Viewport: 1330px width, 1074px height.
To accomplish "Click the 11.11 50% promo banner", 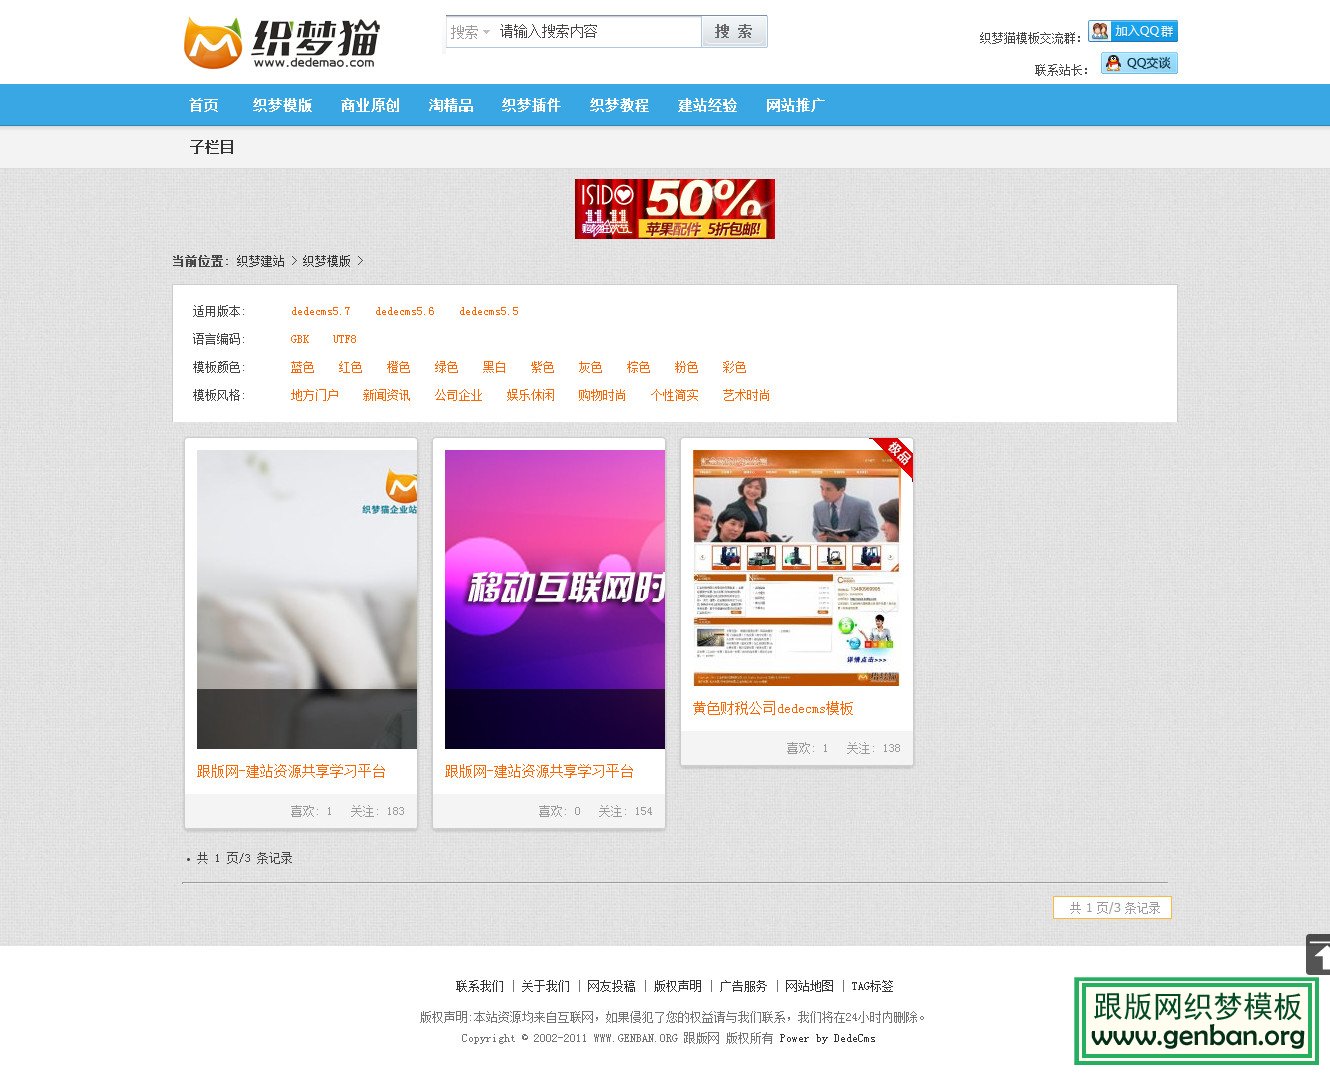I will pyautogui.click(x=674, y=208).
